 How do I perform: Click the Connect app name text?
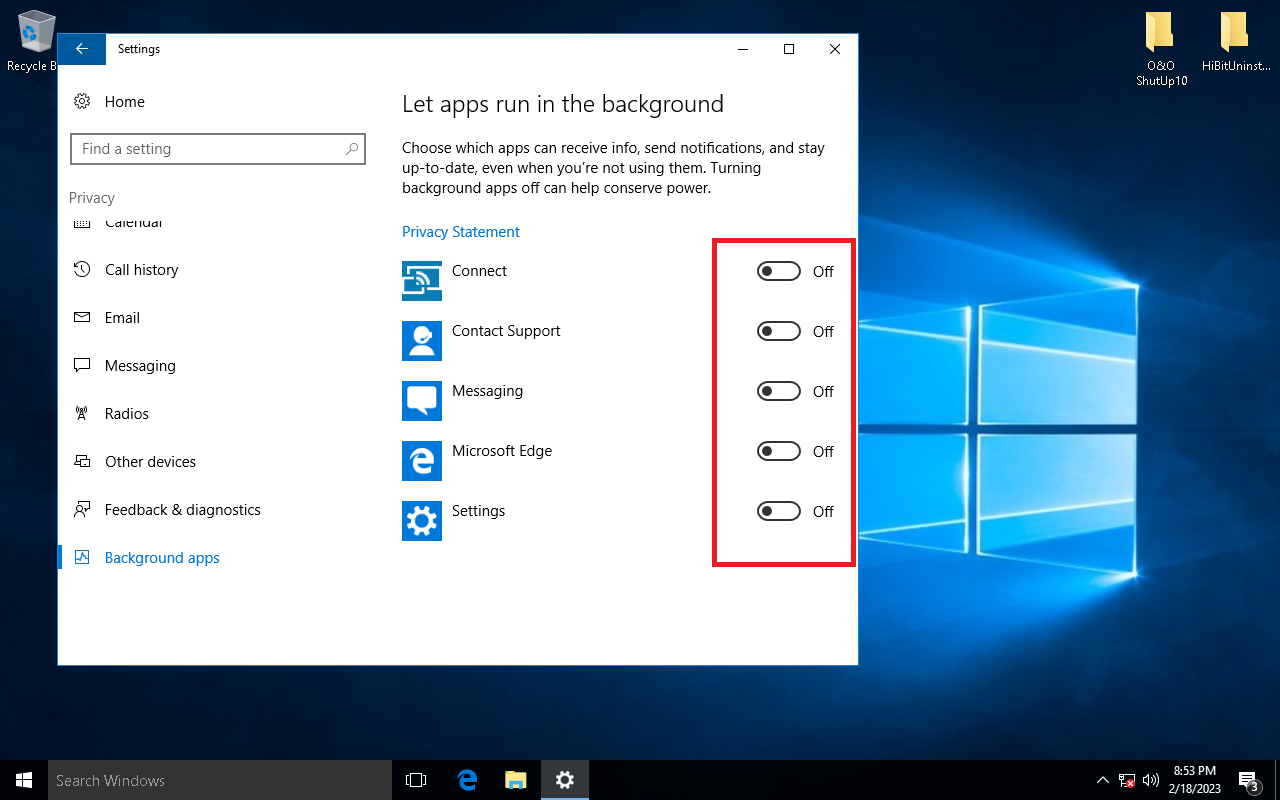479,271
